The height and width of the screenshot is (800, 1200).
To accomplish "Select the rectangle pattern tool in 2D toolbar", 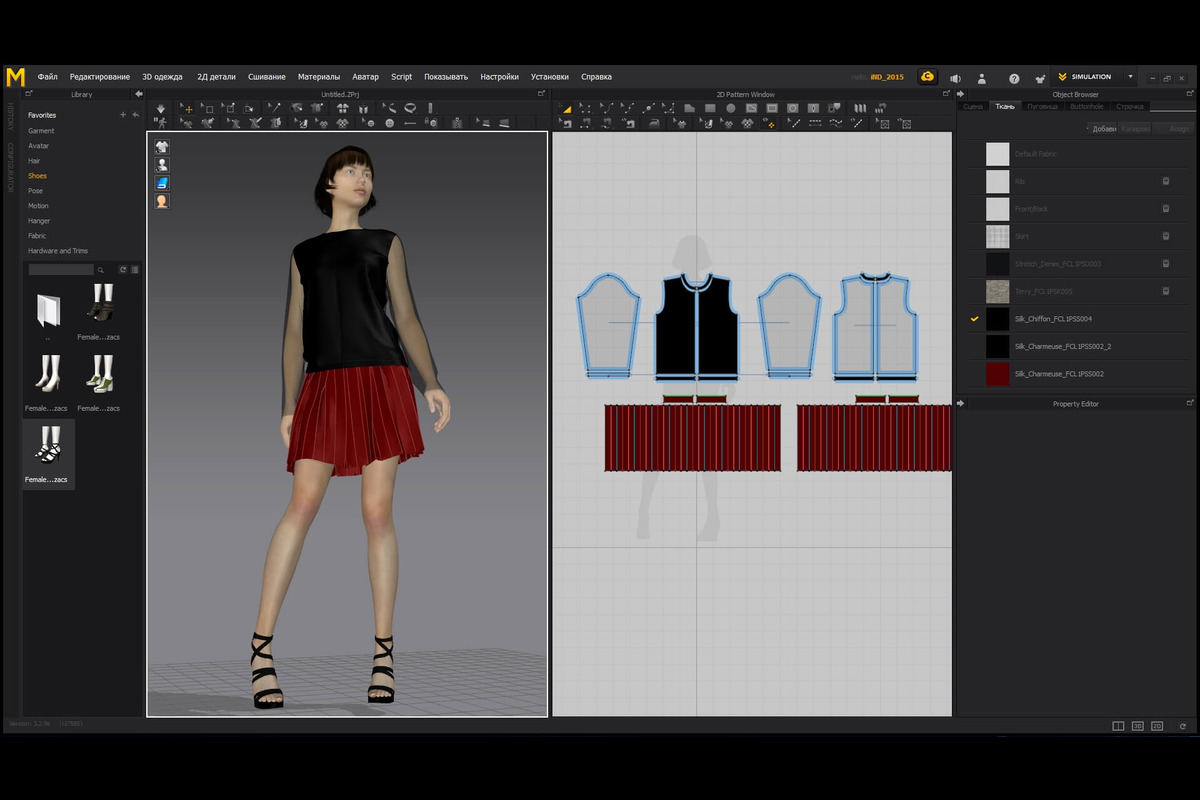I will [709, 108].
